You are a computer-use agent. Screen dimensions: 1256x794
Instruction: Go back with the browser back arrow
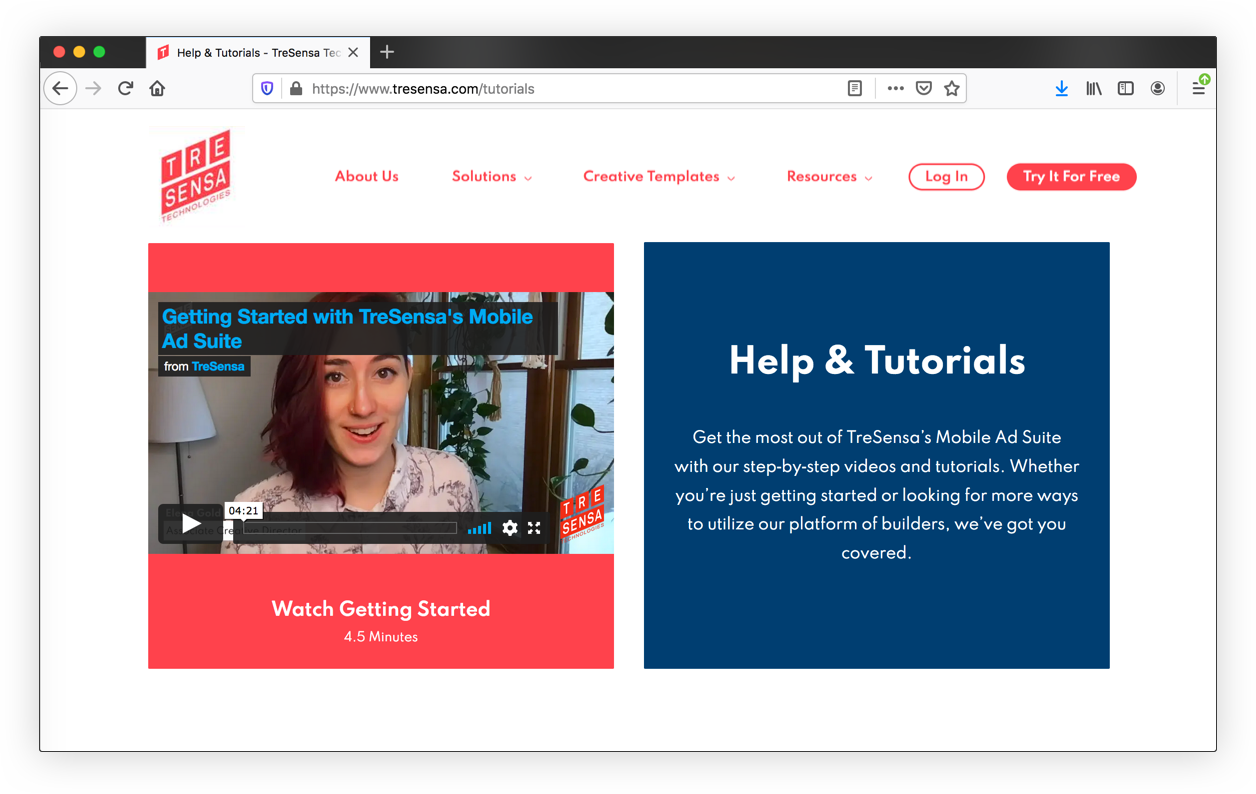(x=60, y=88)
